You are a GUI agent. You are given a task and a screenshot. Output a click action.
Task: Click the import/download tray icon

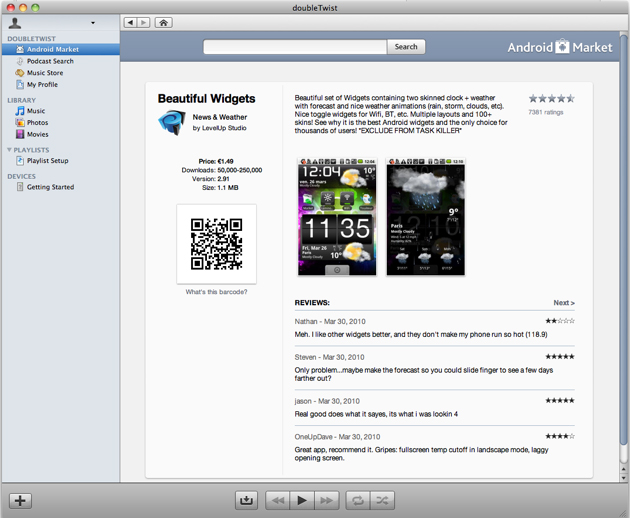pos(246,500)
